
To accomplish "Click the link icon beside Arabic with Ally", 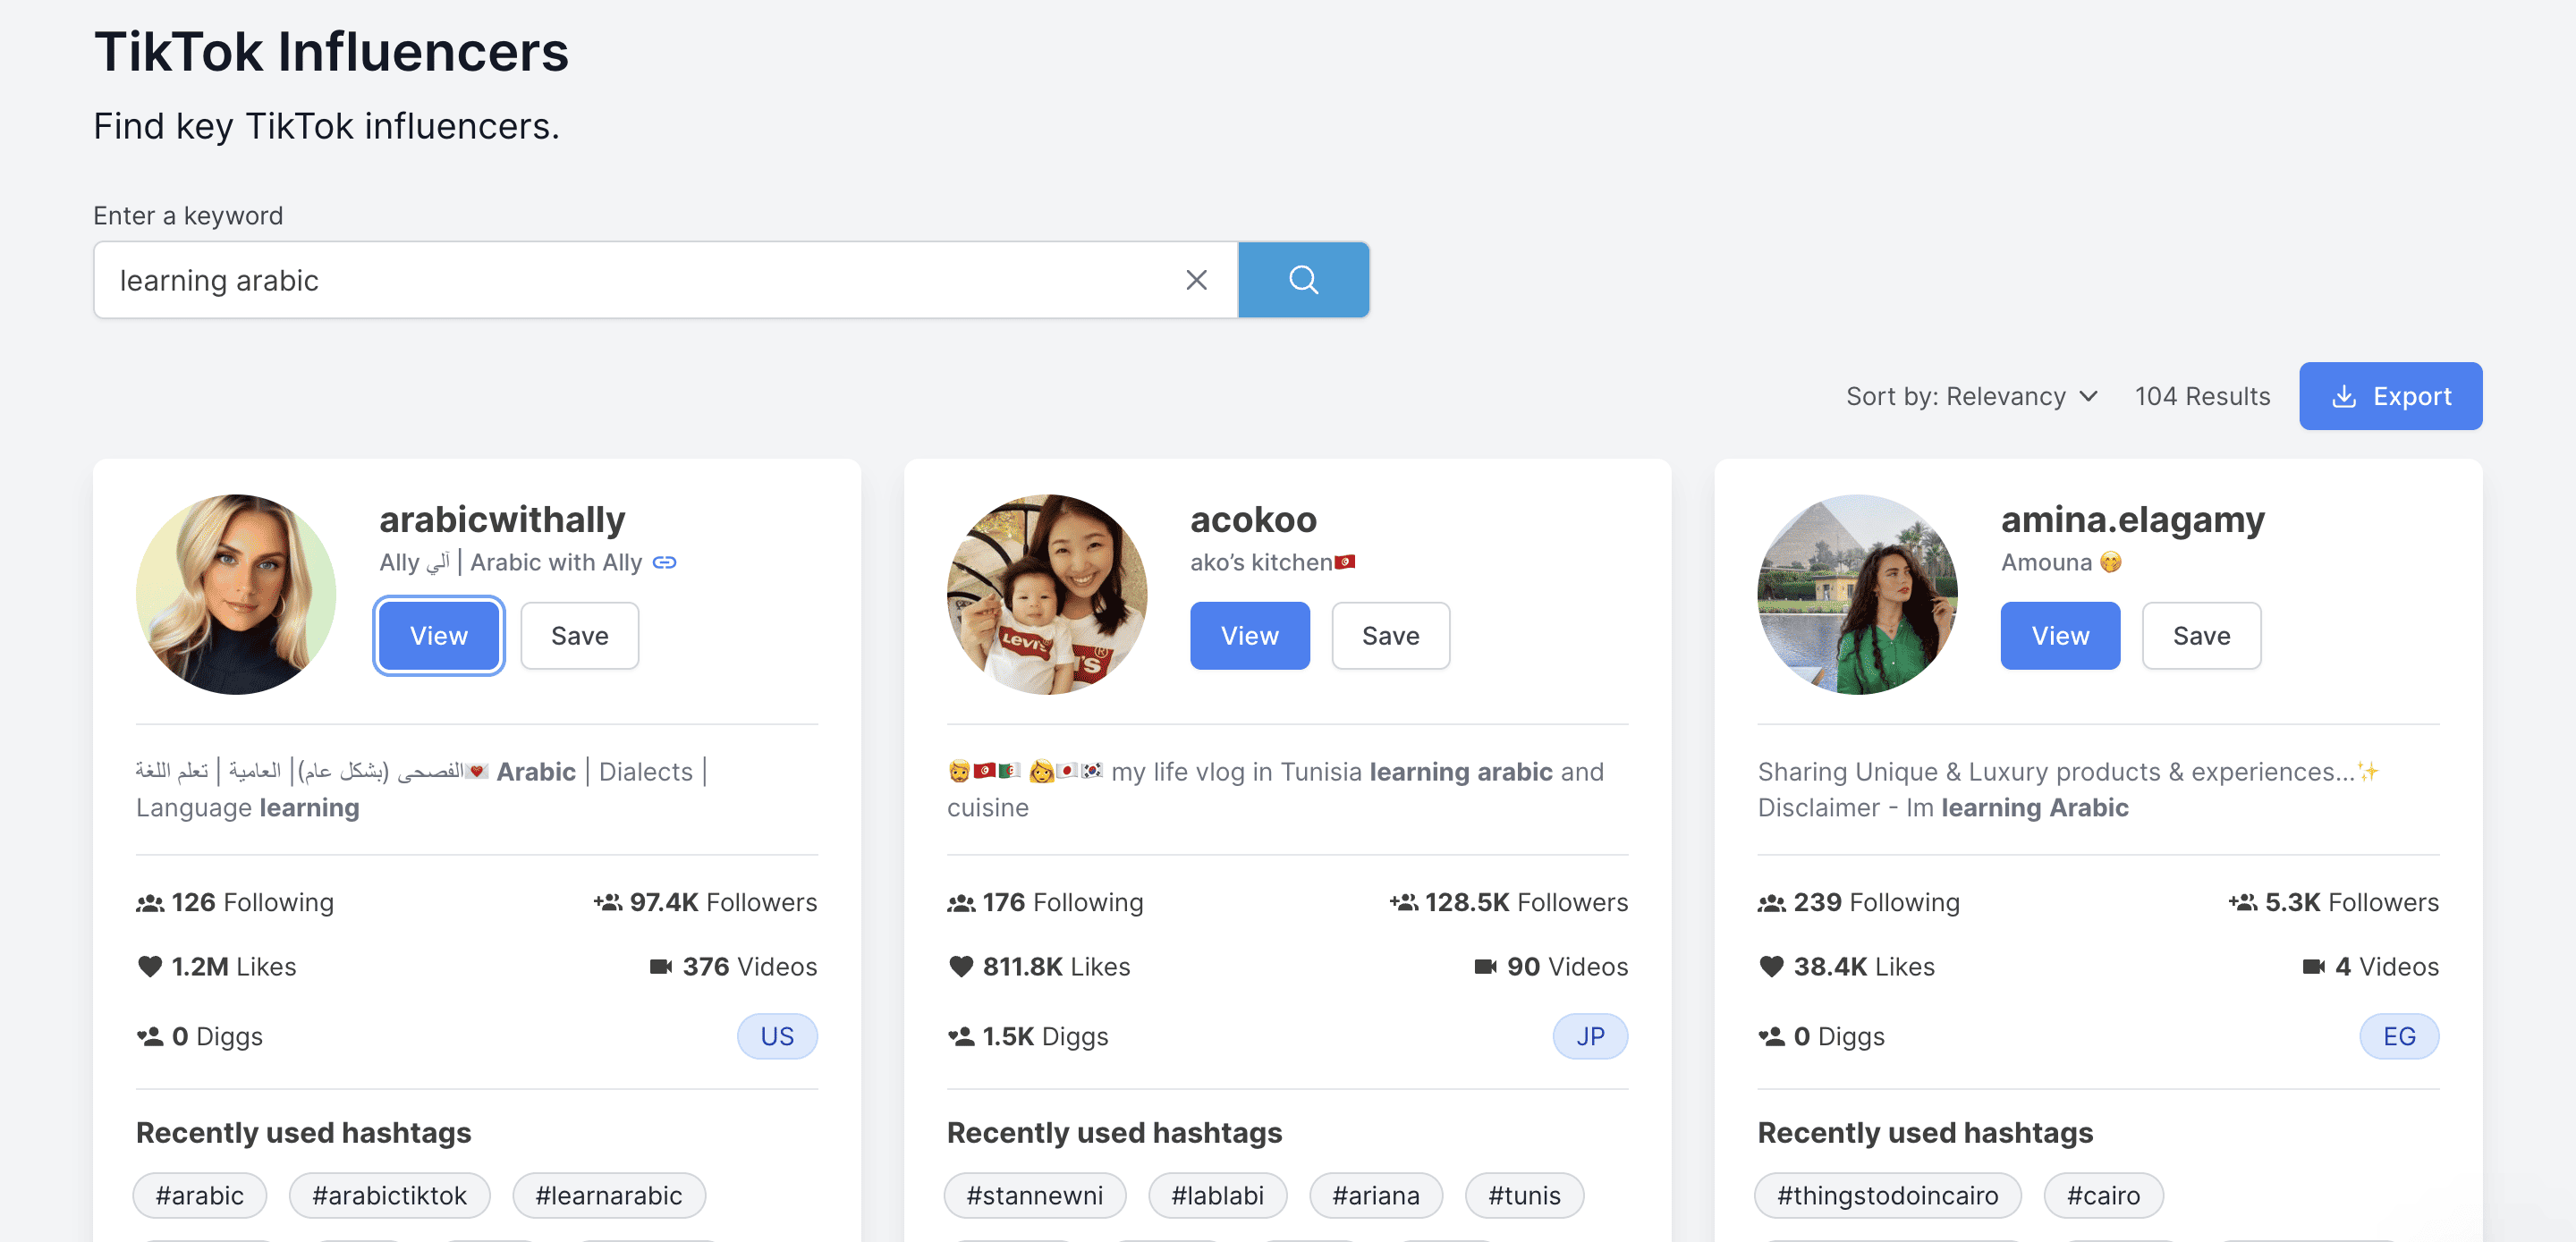I will pyautogui.click(x=665, y=562).
